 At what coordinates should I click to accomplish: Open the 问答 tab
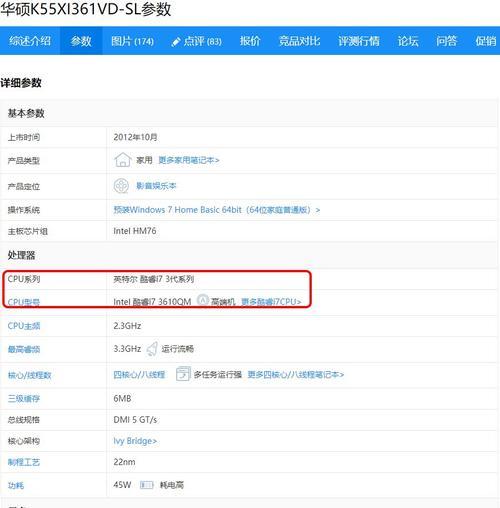tap(446, 41)
